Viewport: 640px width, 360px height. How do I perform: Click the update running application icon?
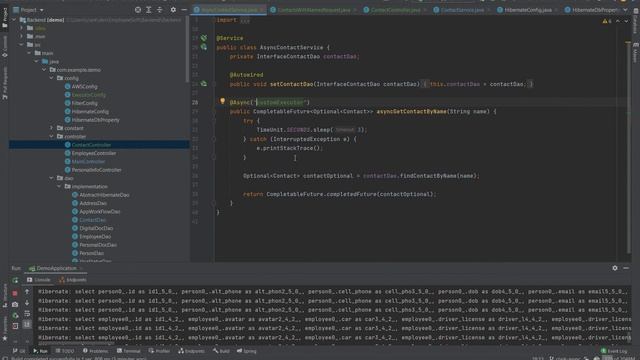tap(15, 315)
